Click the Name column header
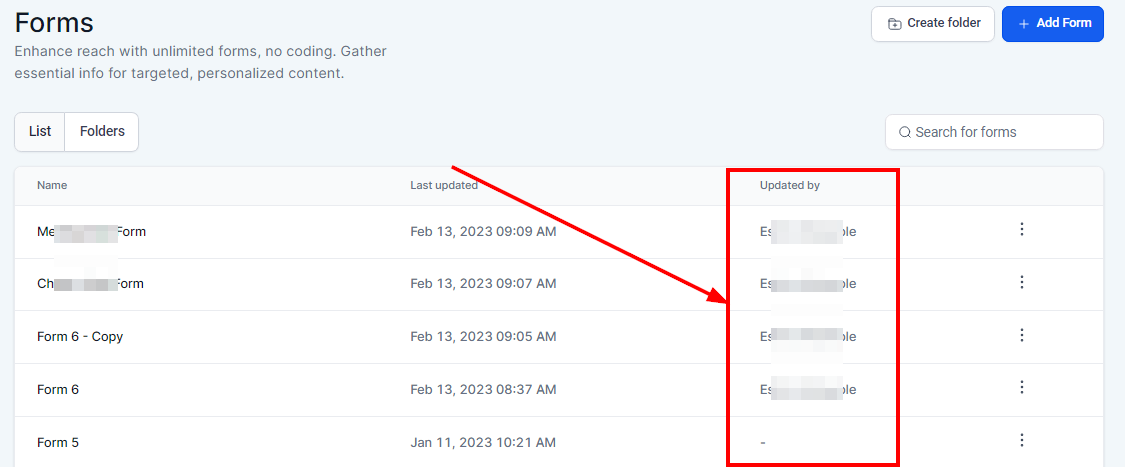 52,186
